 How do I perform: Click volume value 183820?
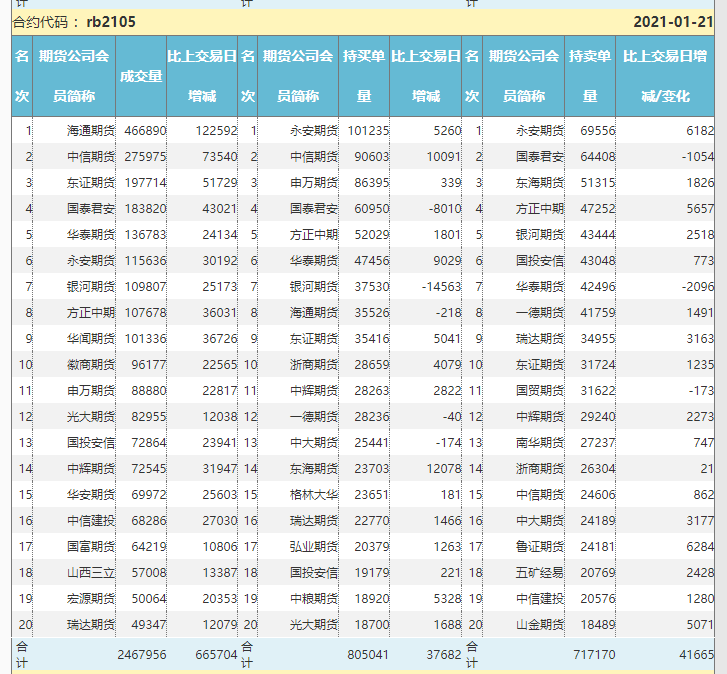(145, 209)
